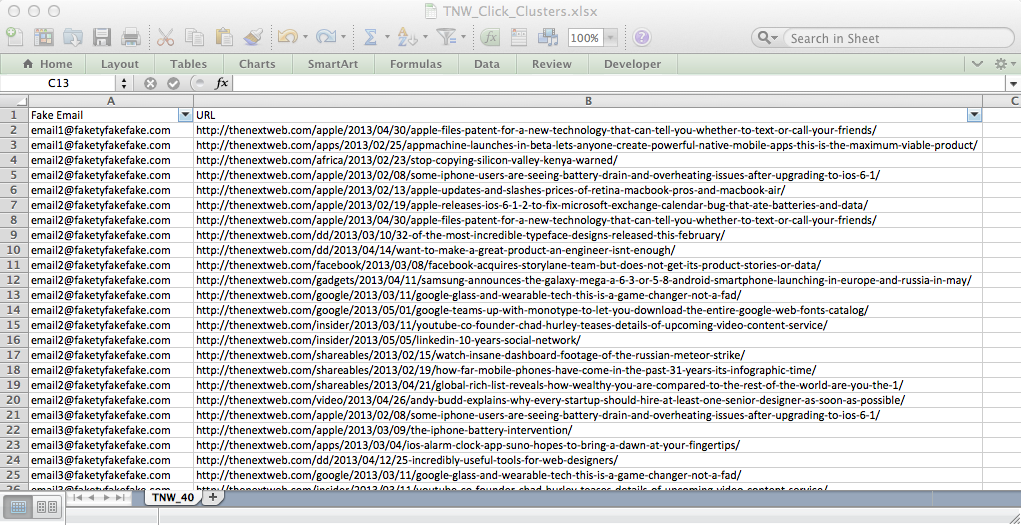Select the Format Painter brush icon
The image size is (1021, 525).
(253, 37)
